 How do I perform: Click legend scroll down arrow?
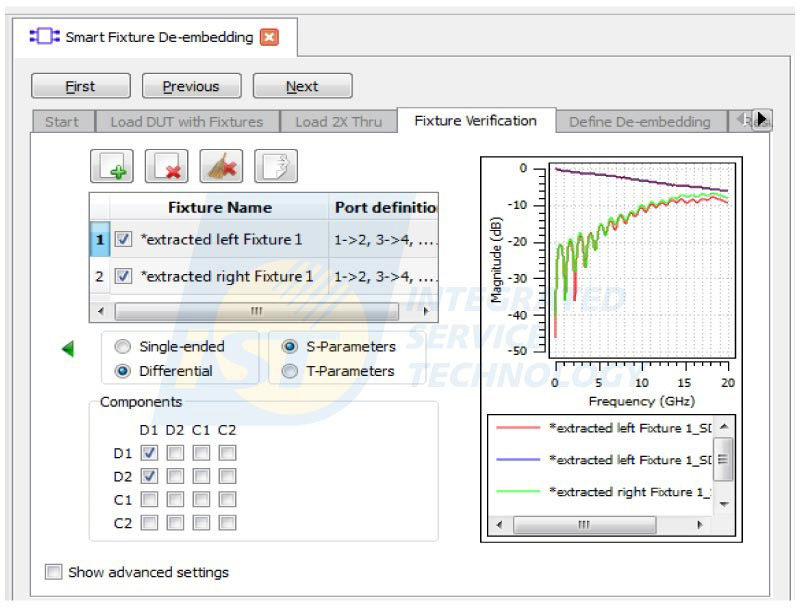(x=724, y=504)
